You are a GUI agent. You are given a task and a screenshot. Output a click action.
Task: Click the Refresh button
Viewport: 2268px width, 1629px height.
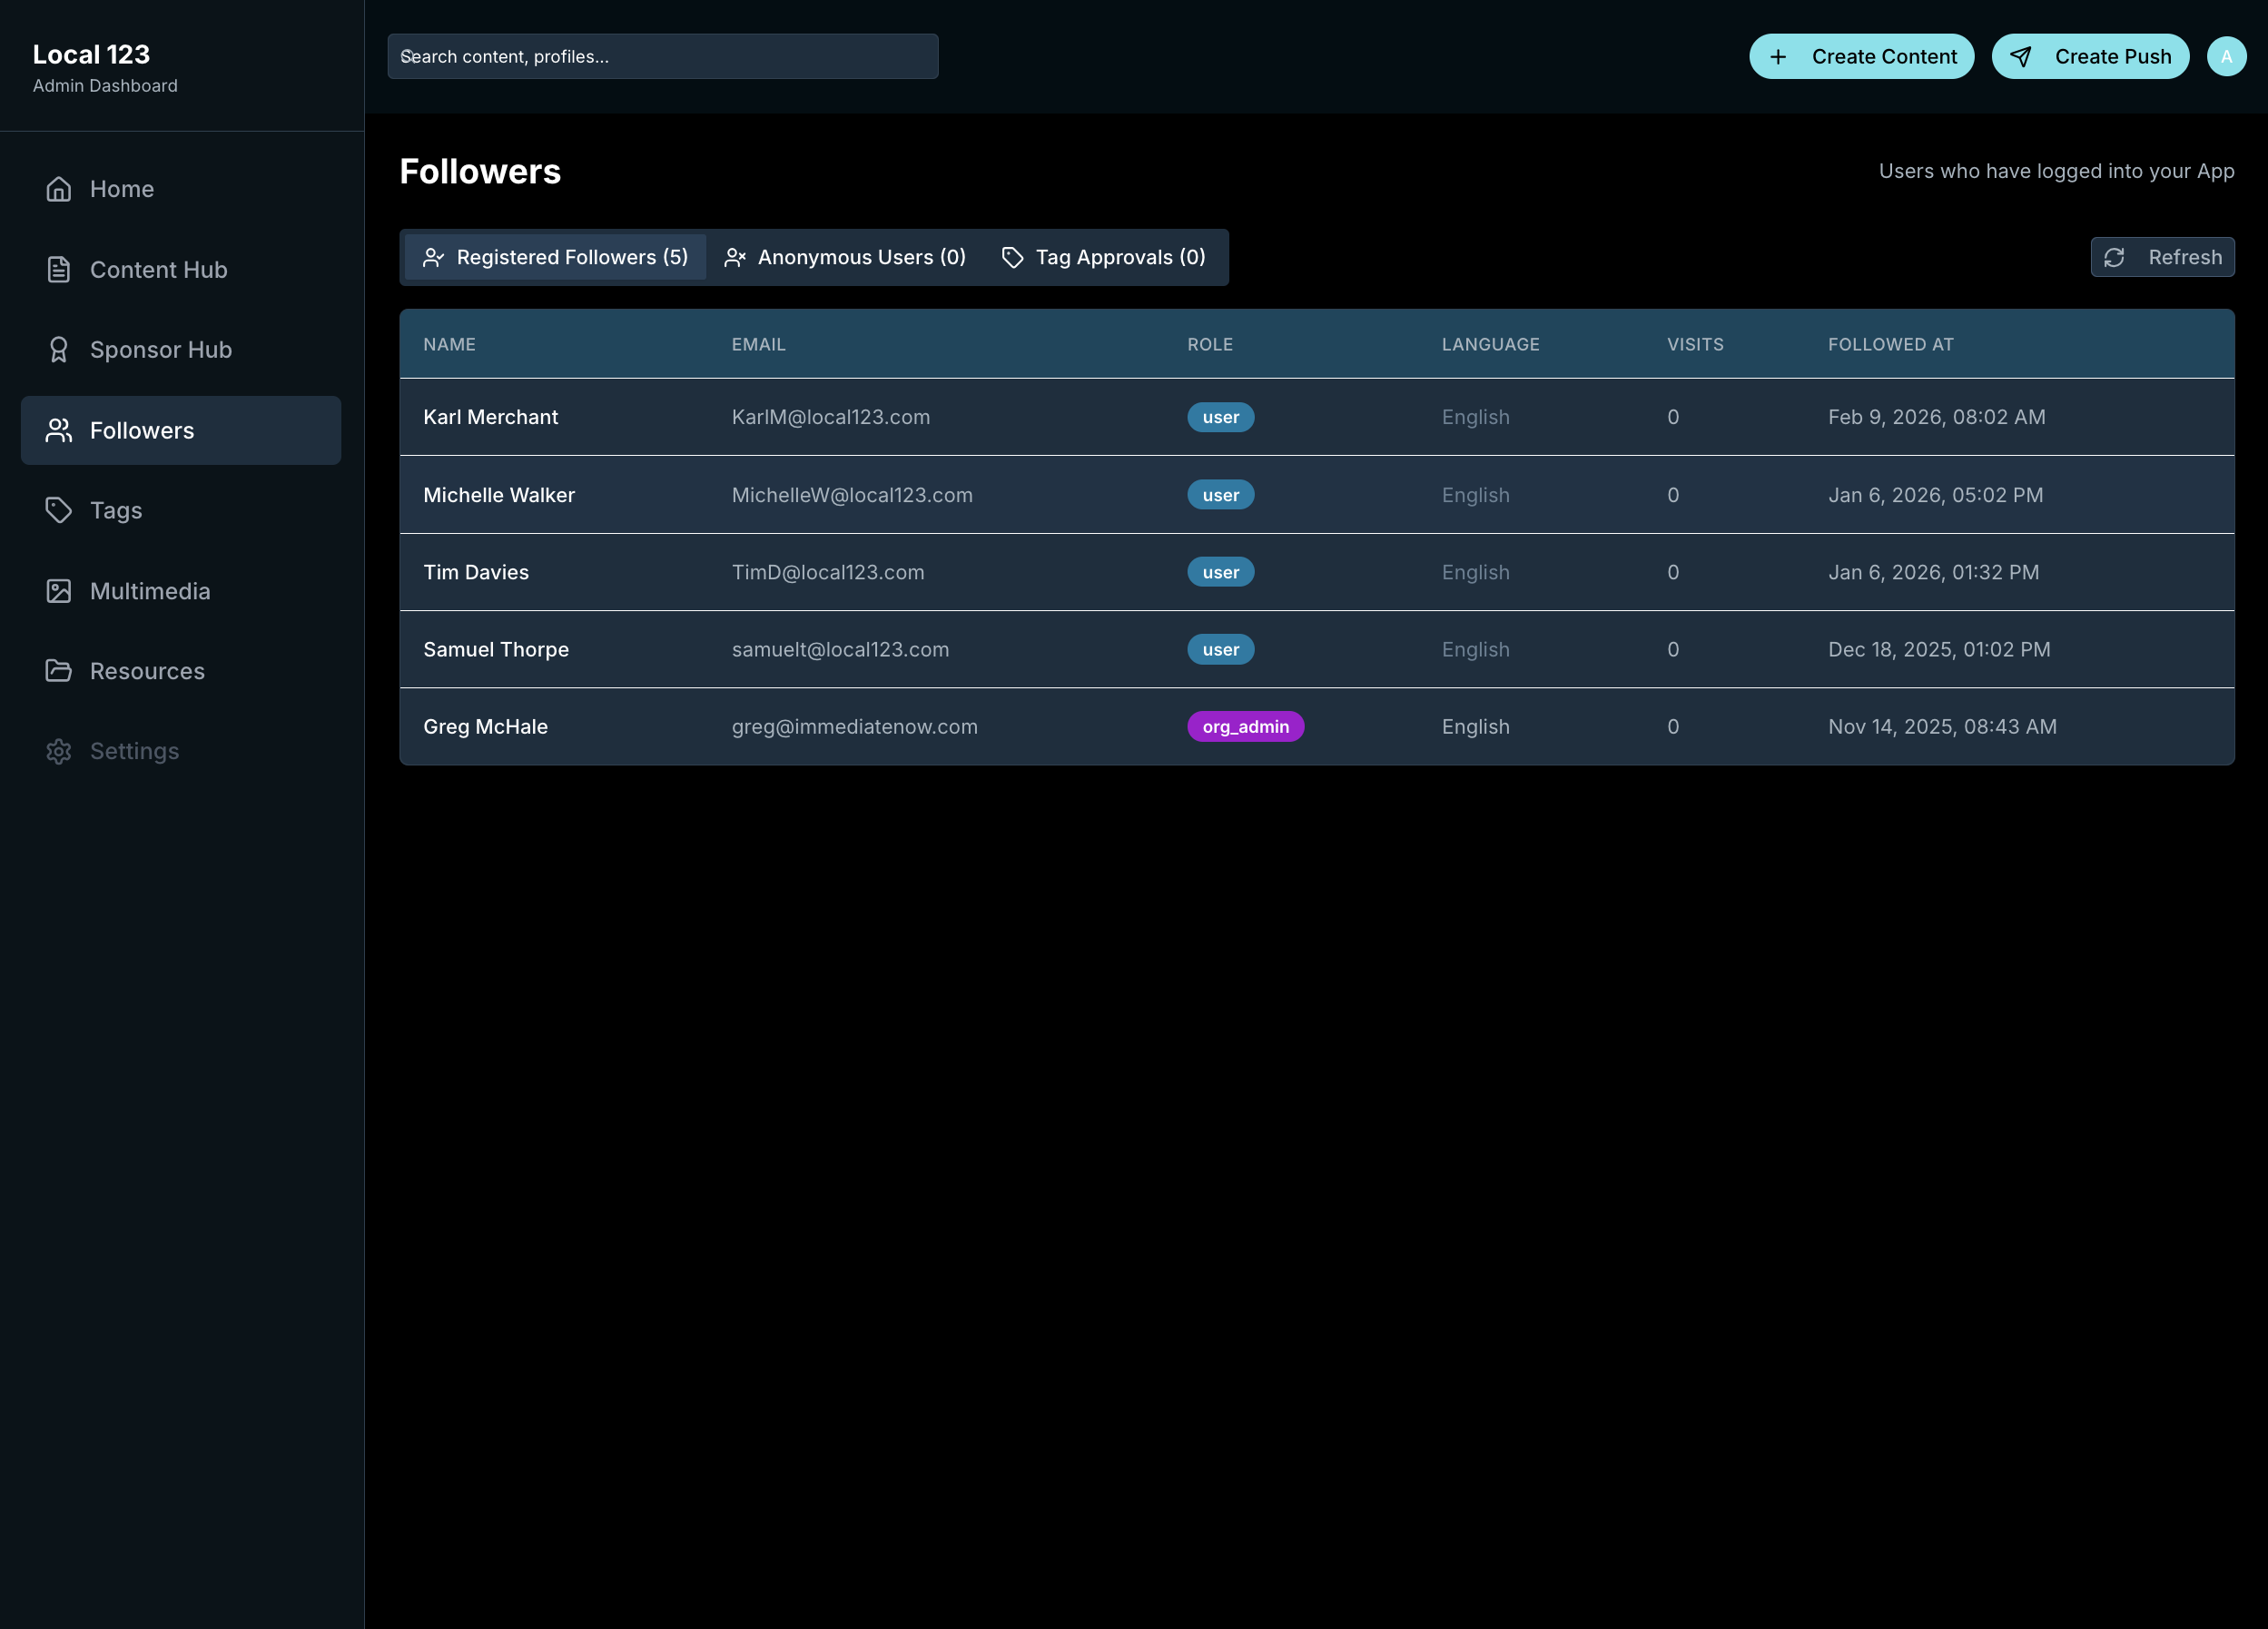click(2162, 258)
